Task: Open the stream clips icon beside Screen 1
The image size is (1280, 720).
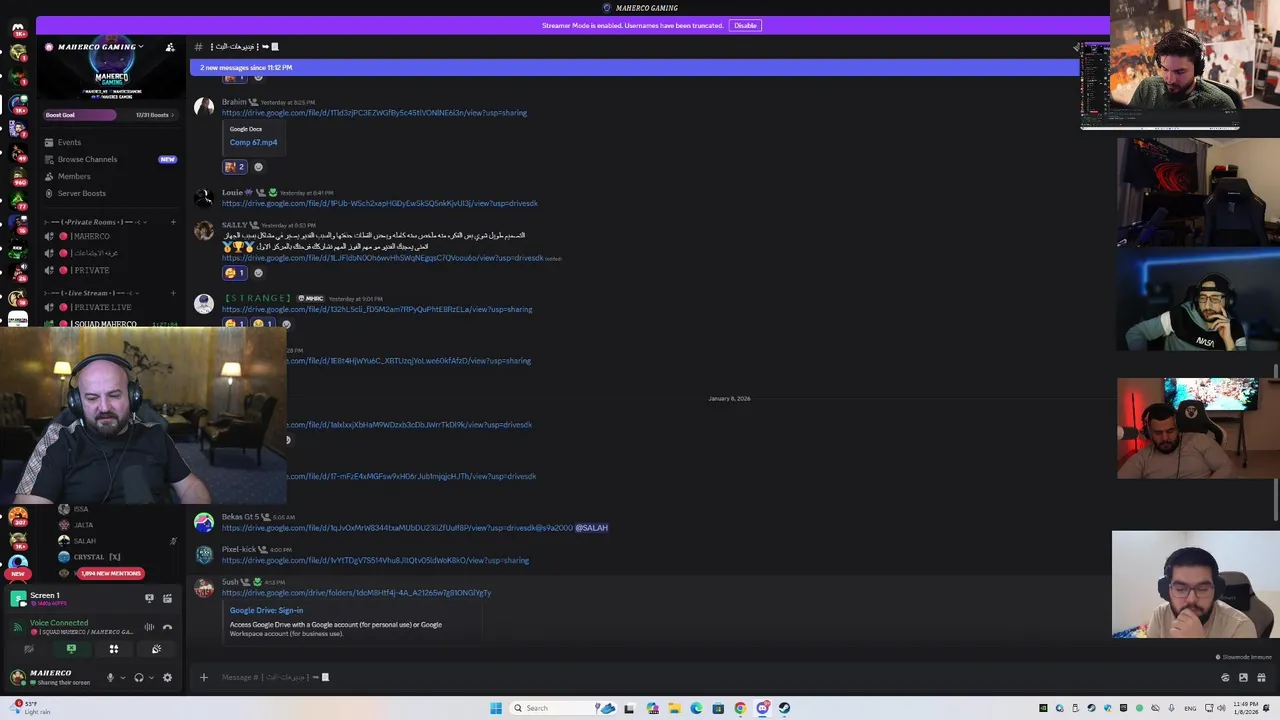Action: tap(167, 598)
